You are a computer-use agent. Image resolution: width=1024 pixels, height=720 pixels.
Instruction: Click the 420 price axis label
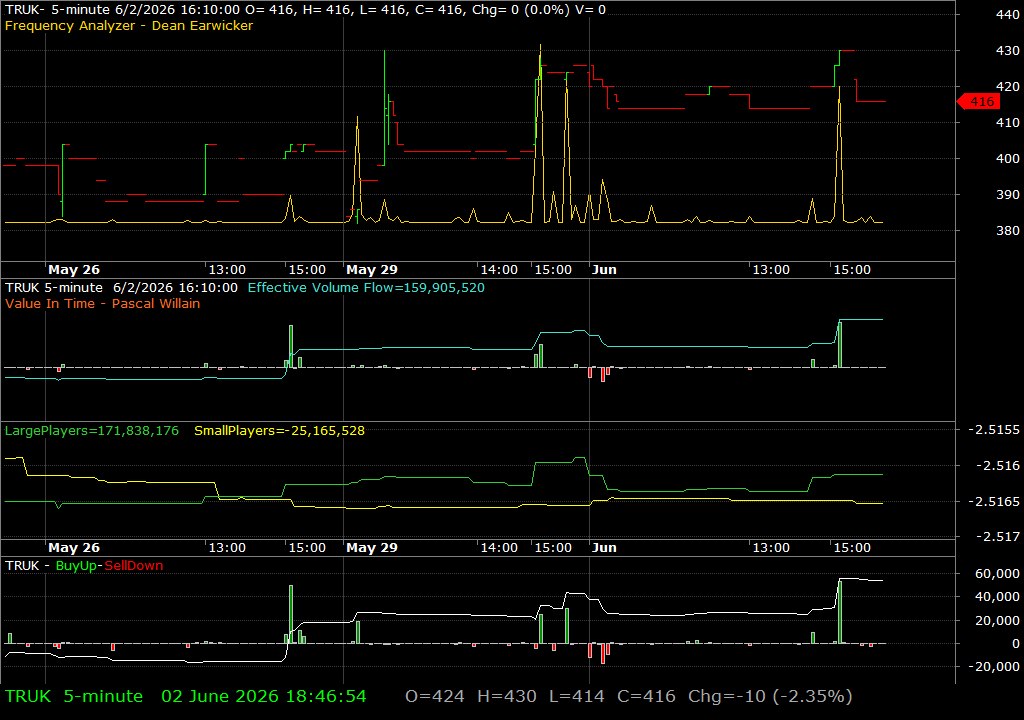[x=1007, y=86]
